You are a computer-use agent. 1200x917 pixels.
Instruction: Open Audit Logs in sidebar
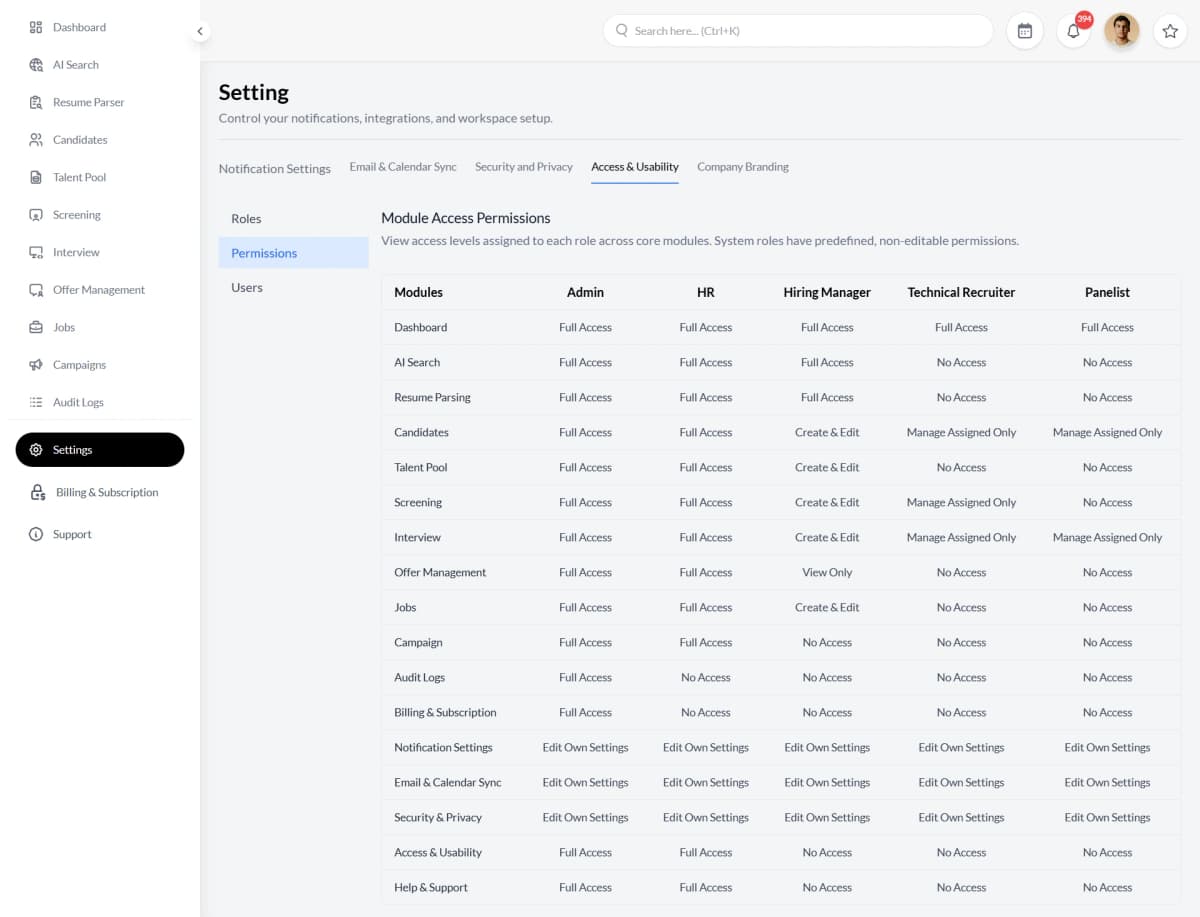[78, 402]
